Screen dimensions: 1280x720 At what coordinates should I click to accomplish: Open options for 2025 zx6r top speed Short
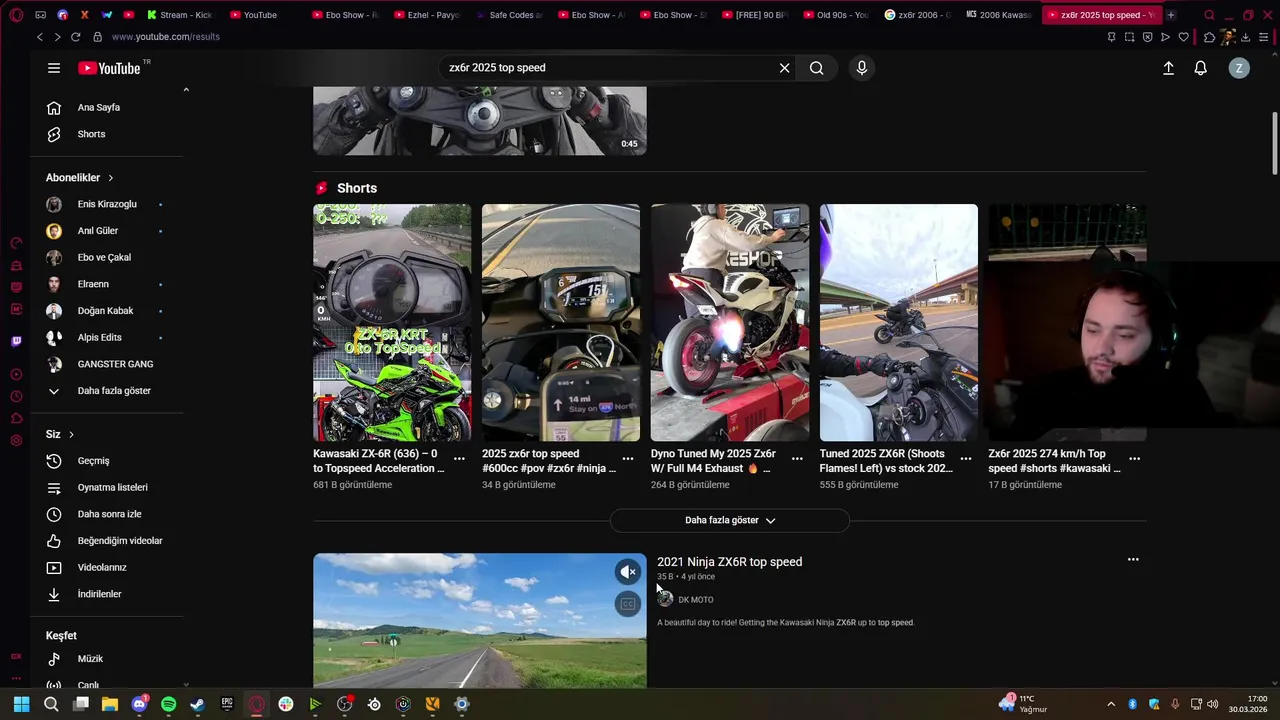click(x=628, y=459)
